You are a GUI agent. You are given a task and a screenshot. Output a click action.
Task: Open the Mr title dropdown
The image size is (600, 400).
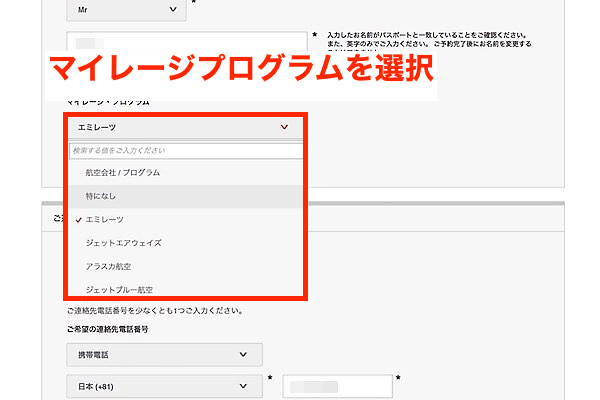[126, 10]
